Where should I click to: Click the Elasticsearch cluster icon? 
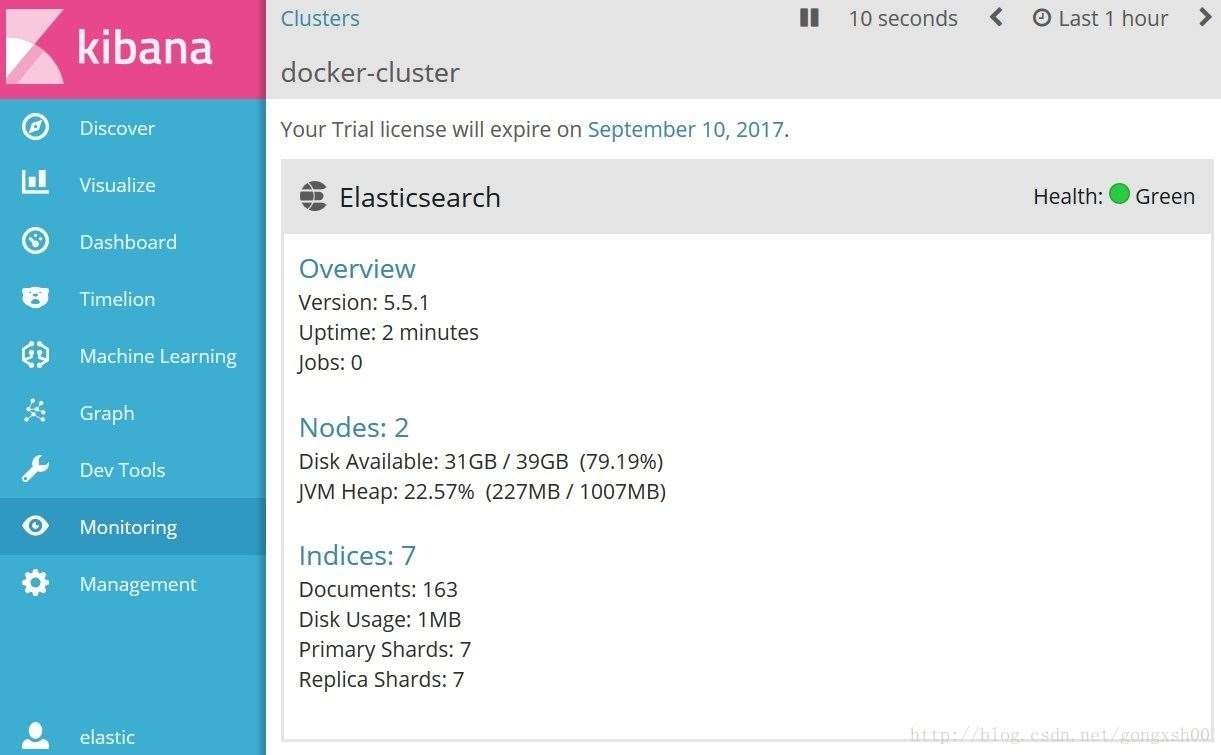pyautogui.click(x=313, y=196)
